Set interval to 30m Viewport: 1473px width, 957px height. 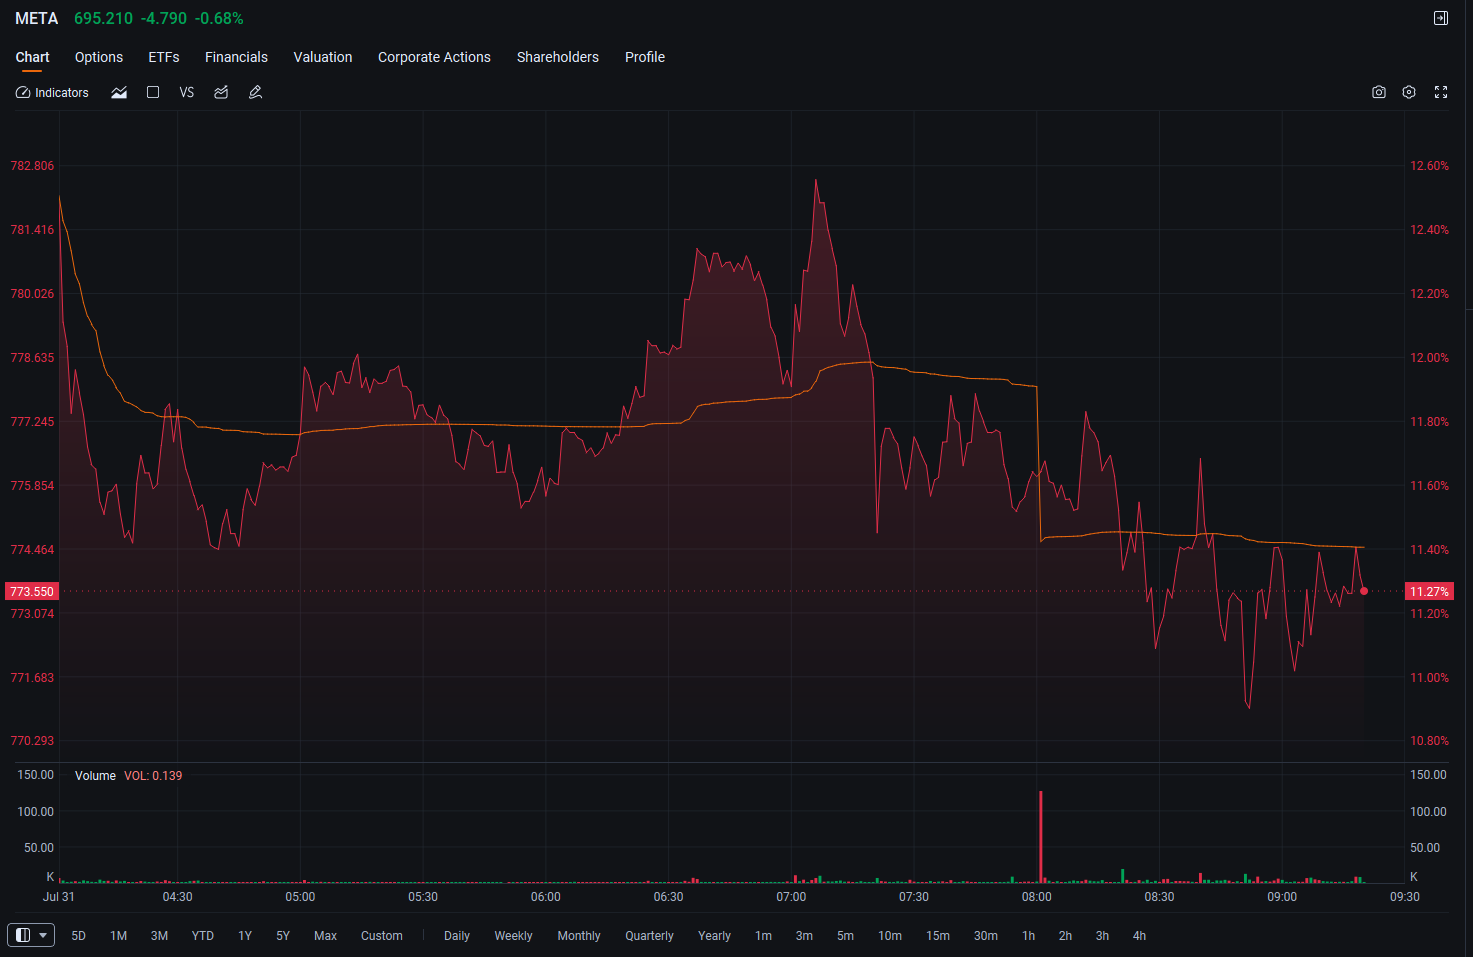click(x=986, y=936)
